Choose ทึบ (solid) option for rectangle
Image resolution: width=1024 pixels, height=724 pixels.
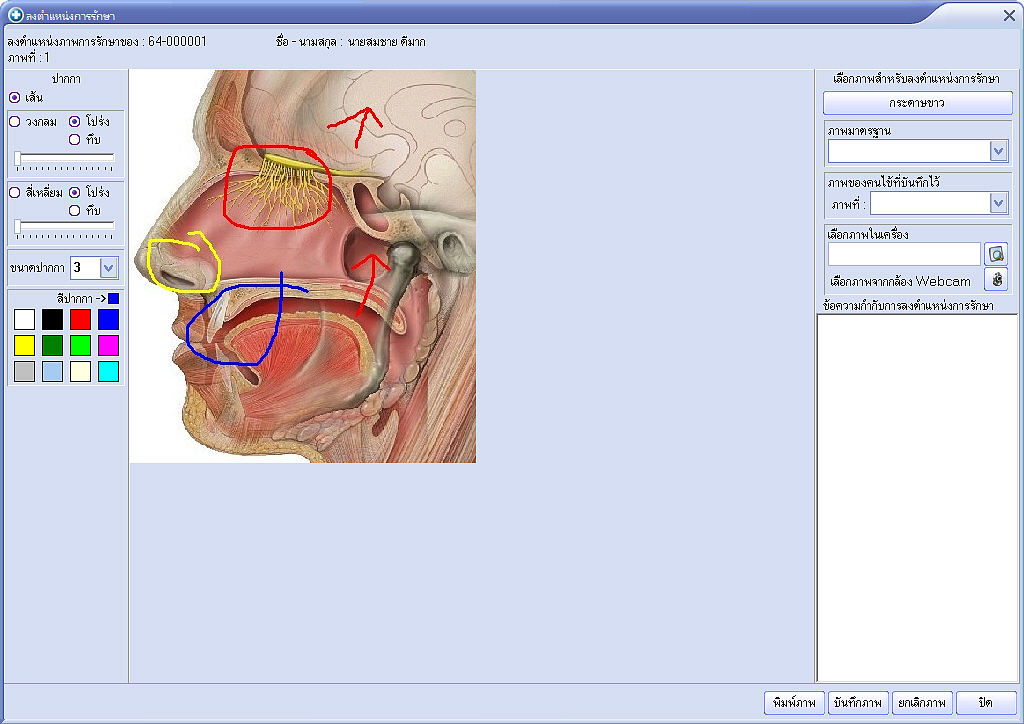coord(74,210)
